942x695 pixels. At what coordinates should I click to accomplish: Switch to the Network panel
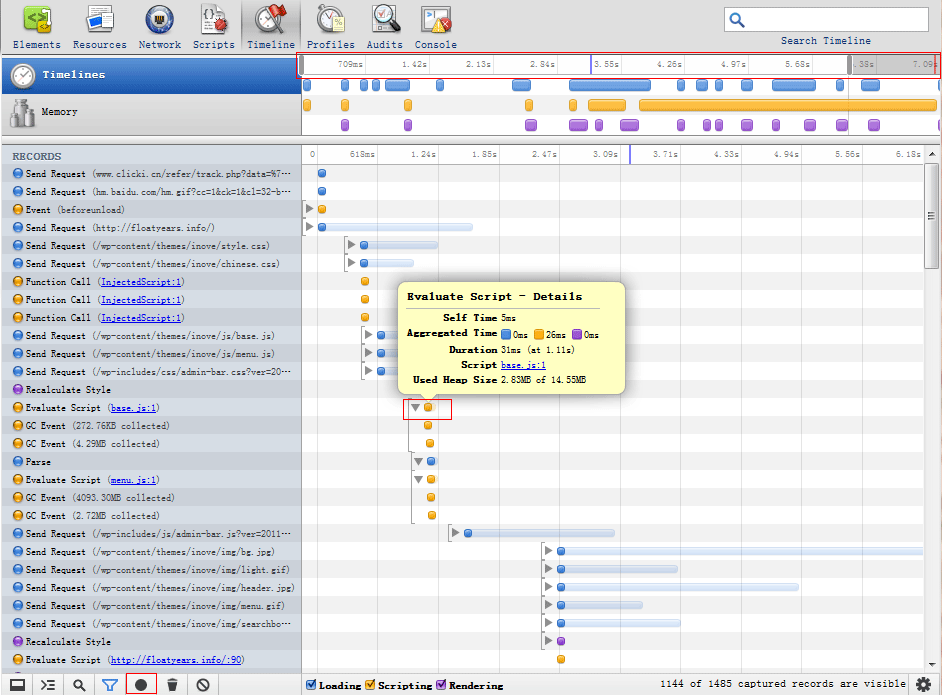pos(160,27)
